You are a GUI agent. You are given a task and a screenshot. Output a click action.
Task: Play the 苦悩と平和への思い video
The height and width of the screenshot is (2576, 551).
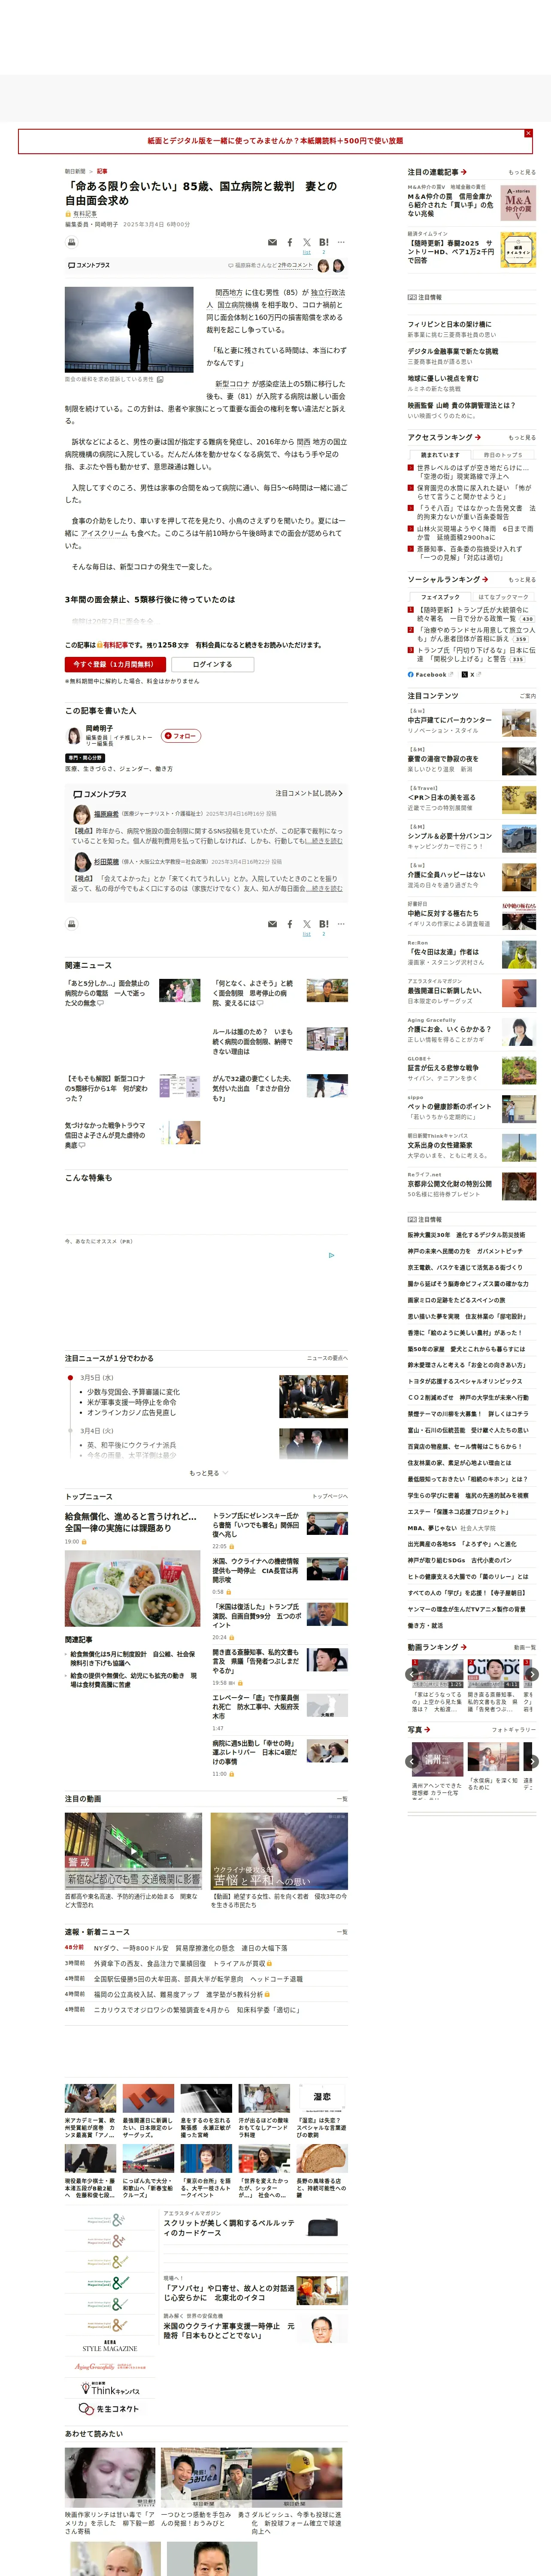(x=279, y=1850)
